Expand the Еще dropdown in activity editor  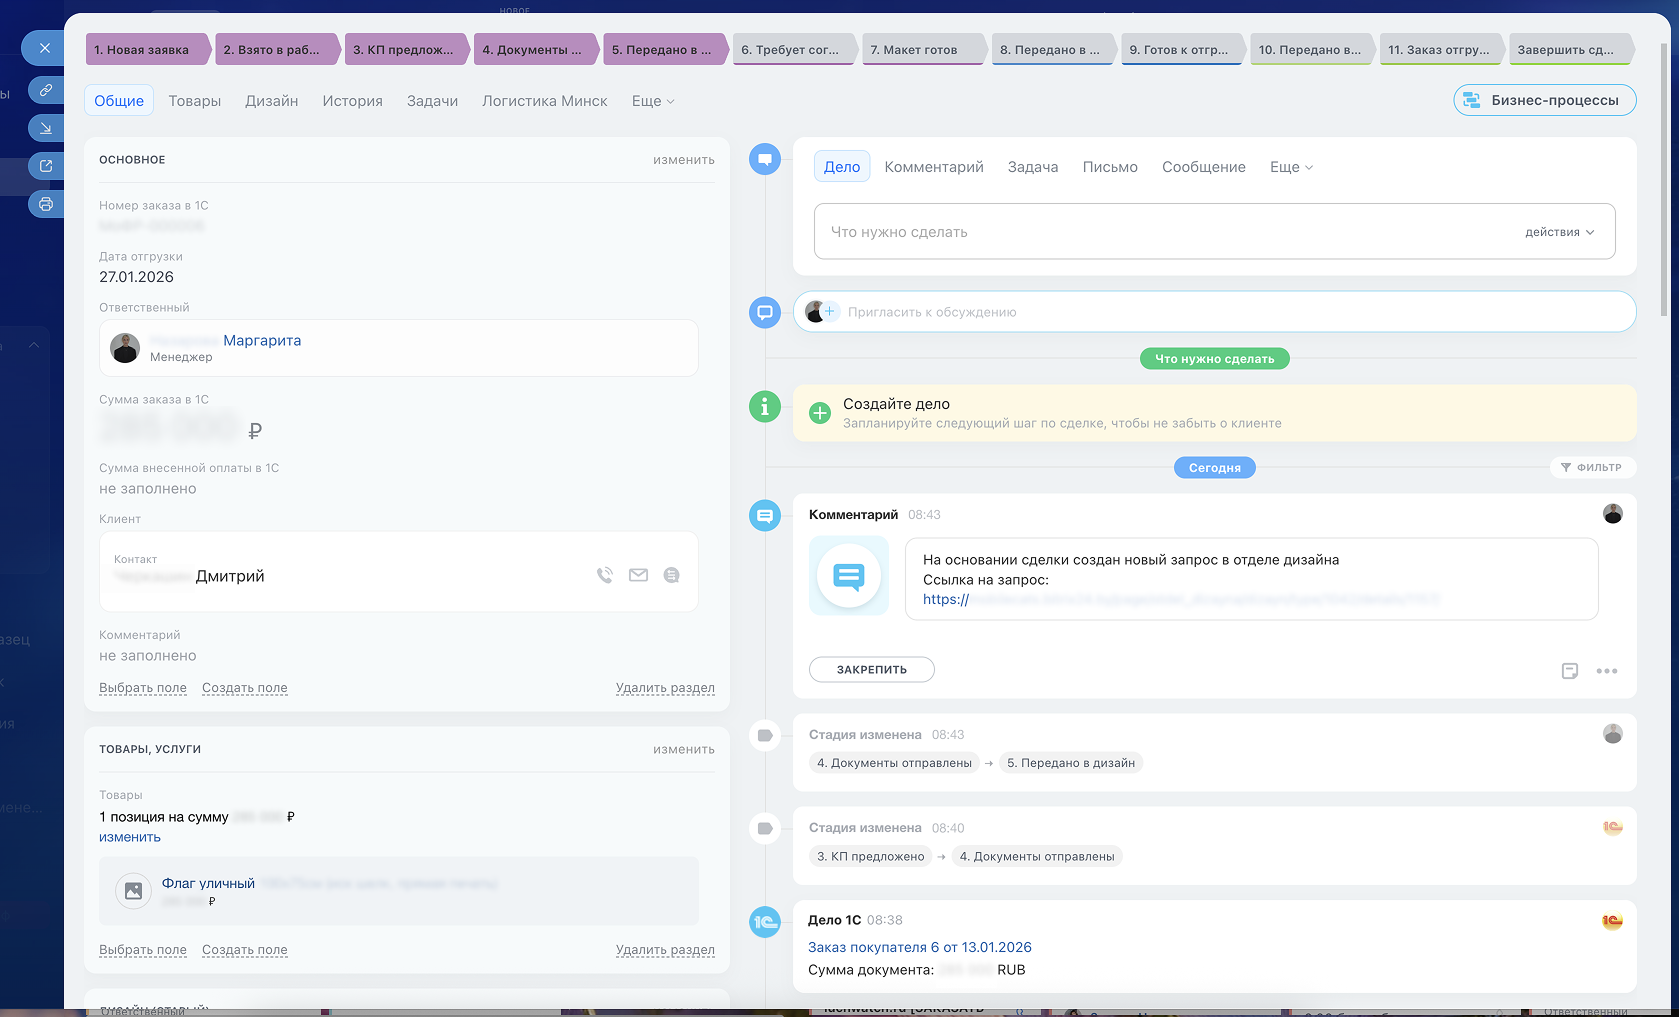point(1291,167)
